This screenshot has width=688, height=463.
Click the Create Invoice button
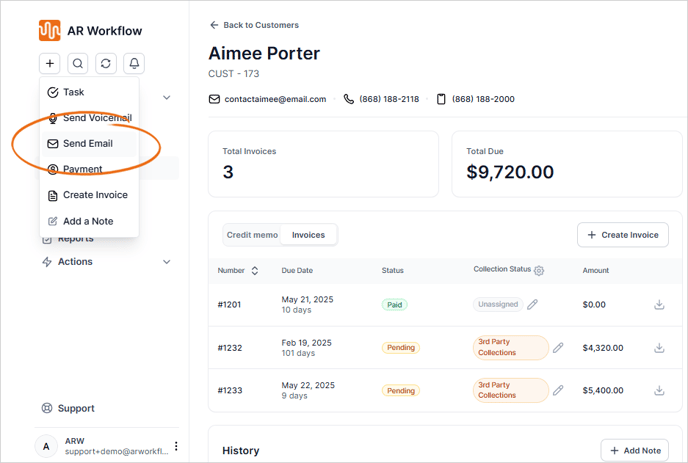pyautogui.click(x=622, y=235)
